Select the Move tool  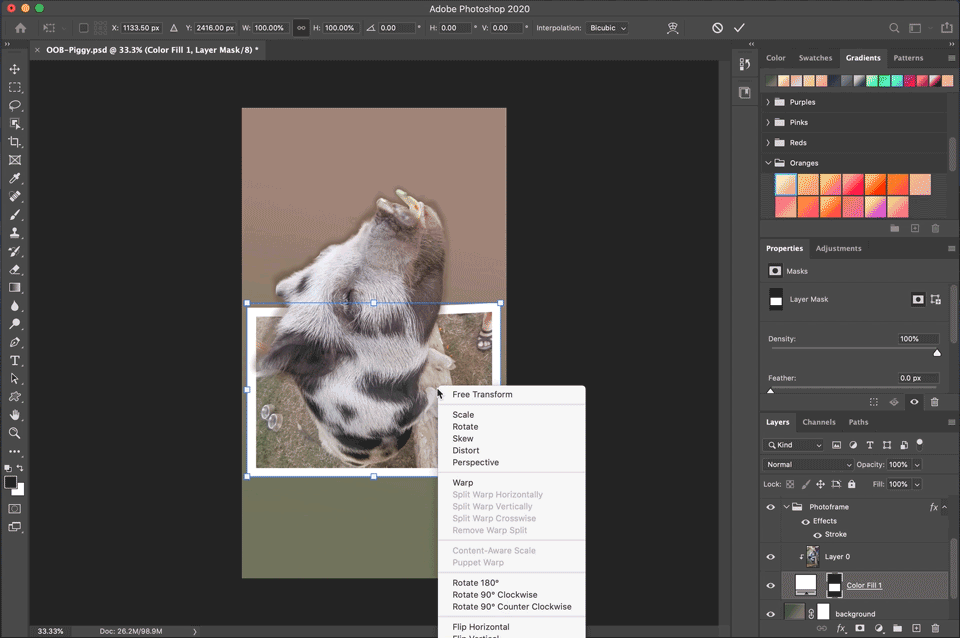pos(15,69)
